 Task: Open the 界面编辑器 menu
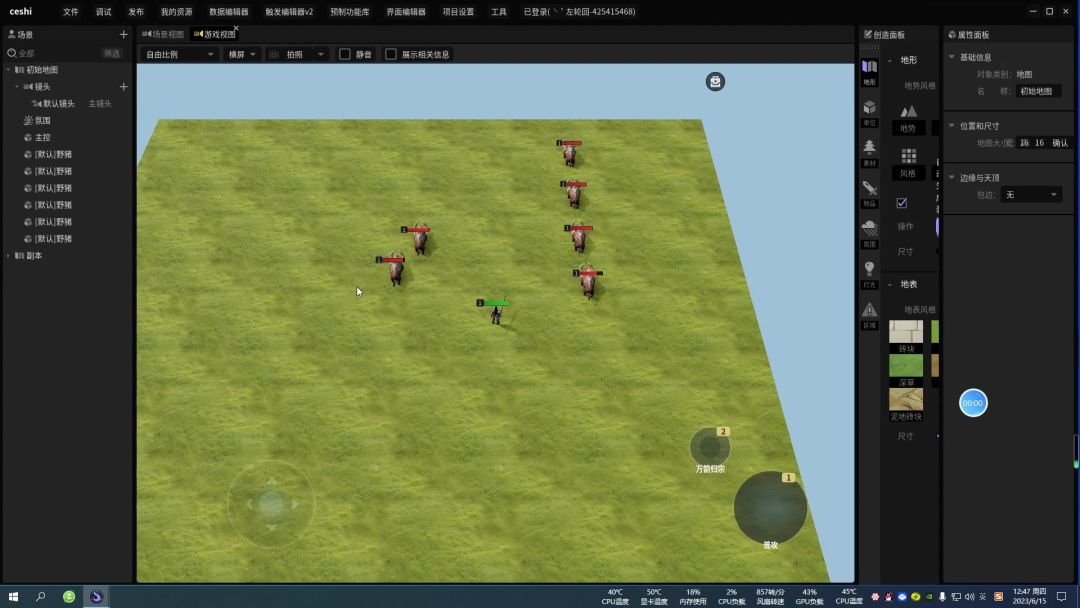406,12
